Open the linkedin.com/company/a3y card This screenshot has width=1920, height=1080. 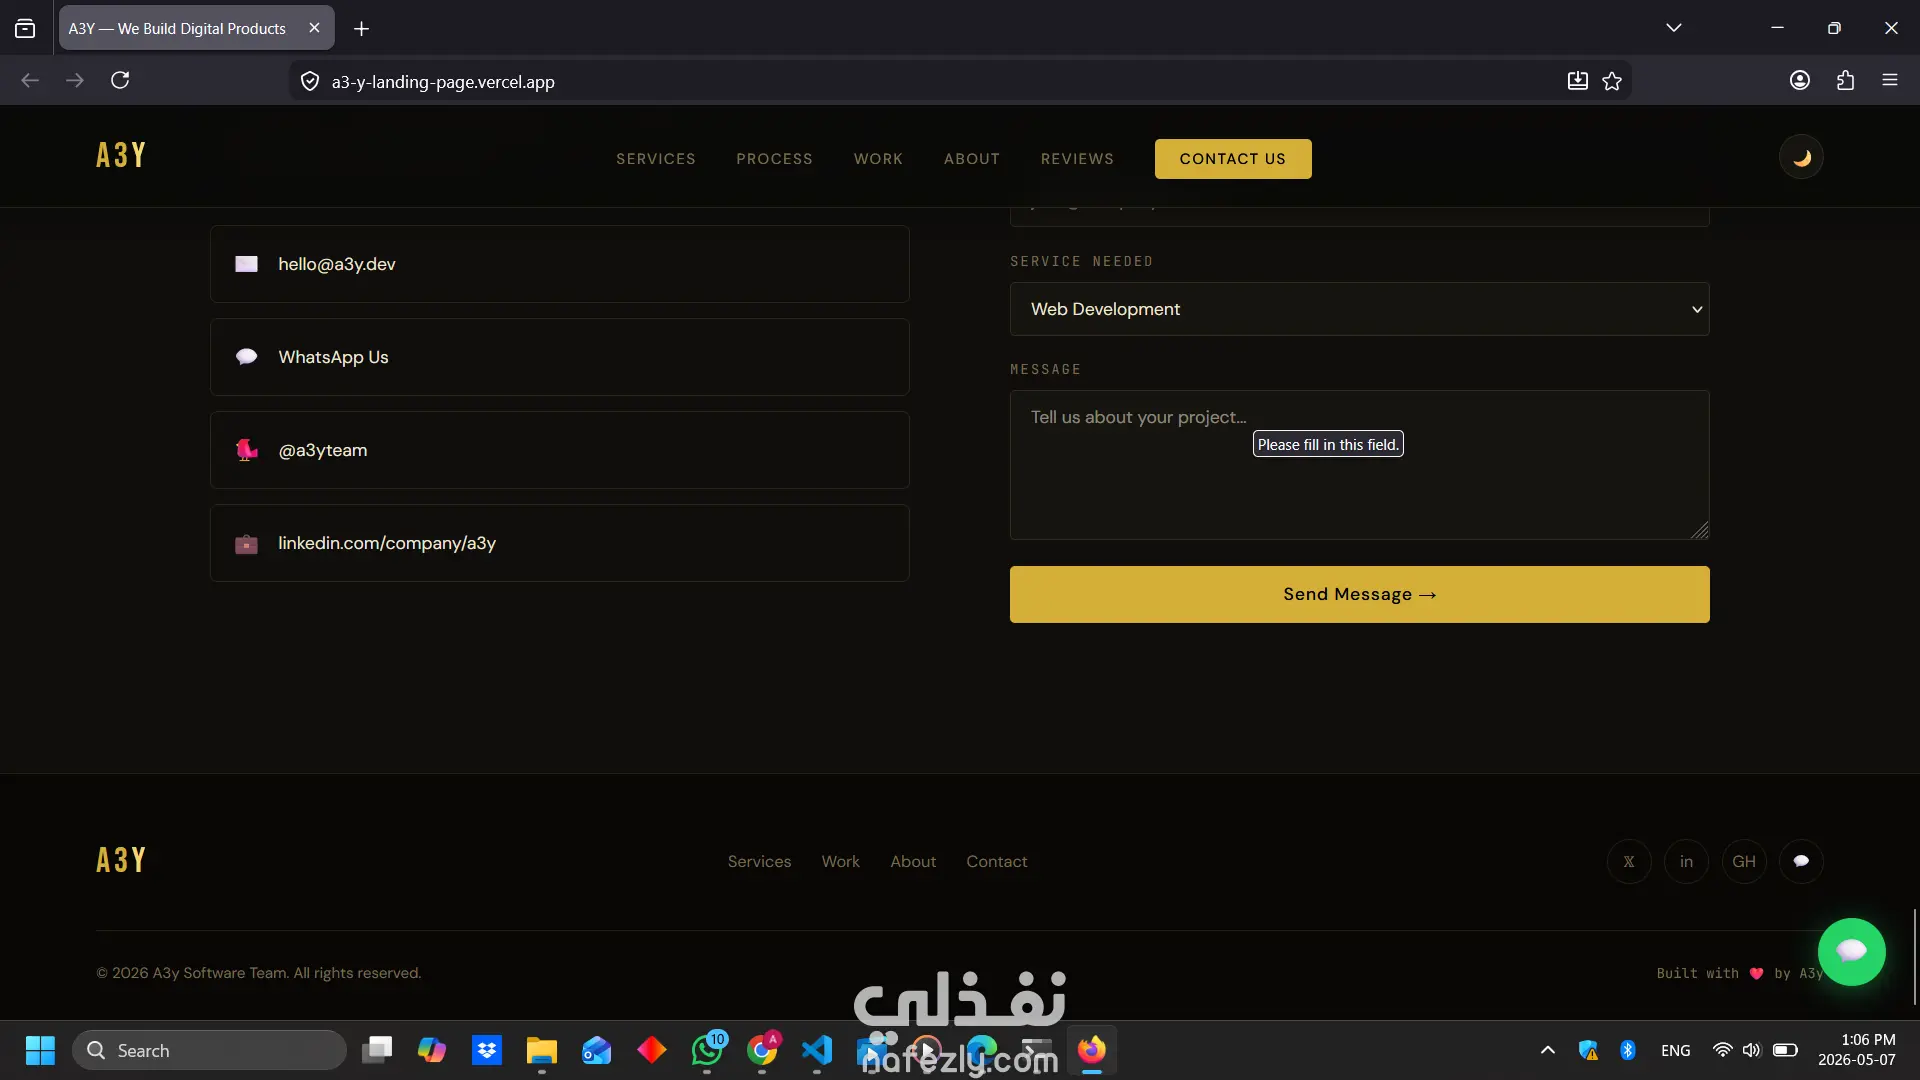(560, 543)
